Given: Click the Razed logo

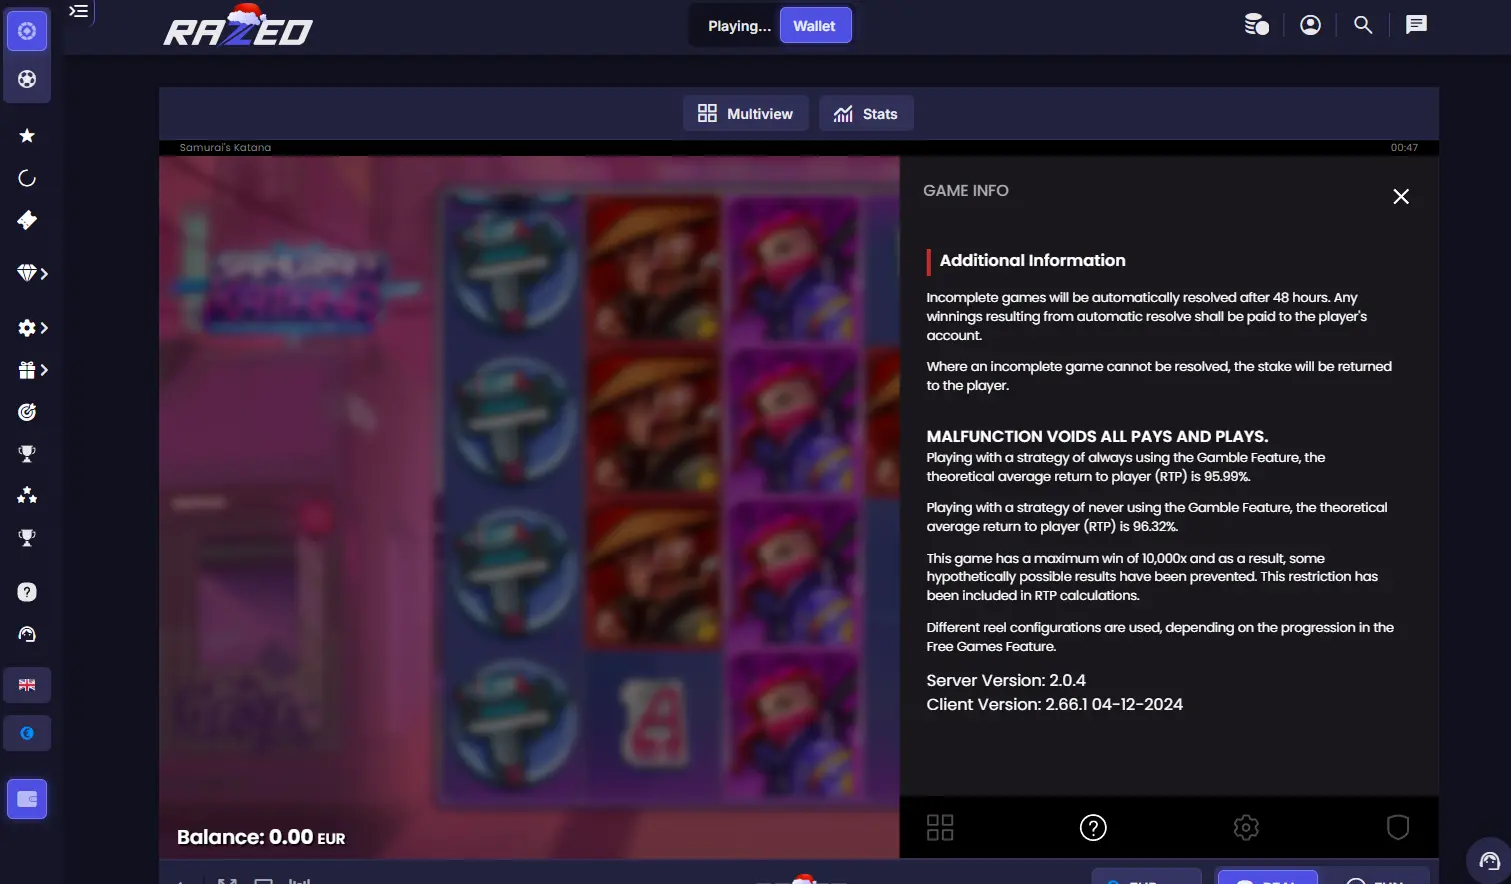Looking at the screenshot, I should (x=238, y=27).
